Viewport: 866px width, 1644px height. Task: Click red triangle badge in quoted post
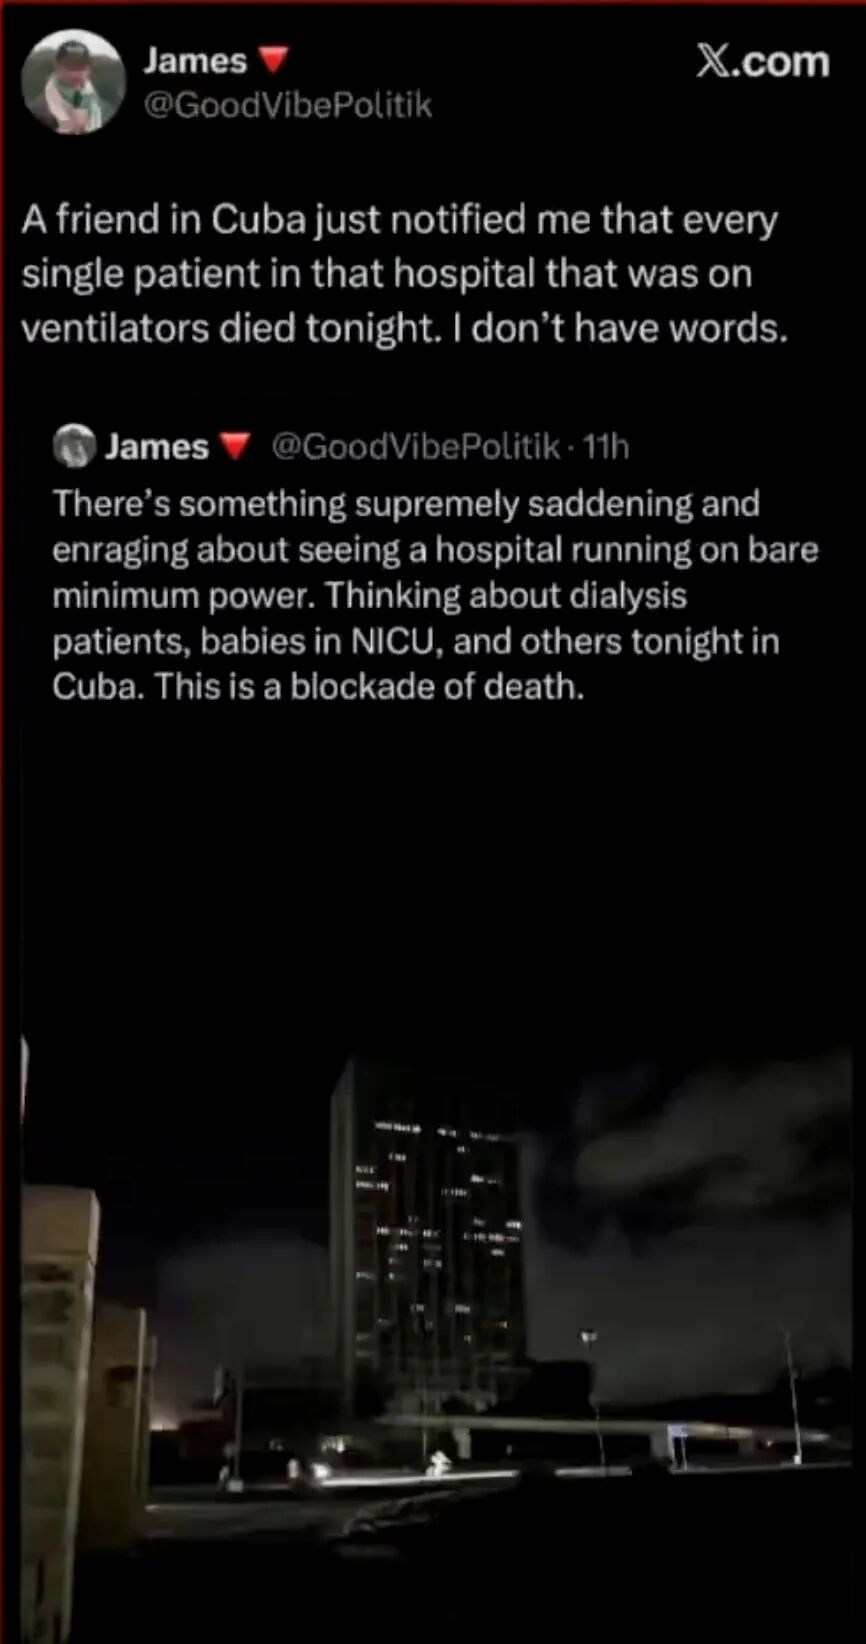point(234,447)
